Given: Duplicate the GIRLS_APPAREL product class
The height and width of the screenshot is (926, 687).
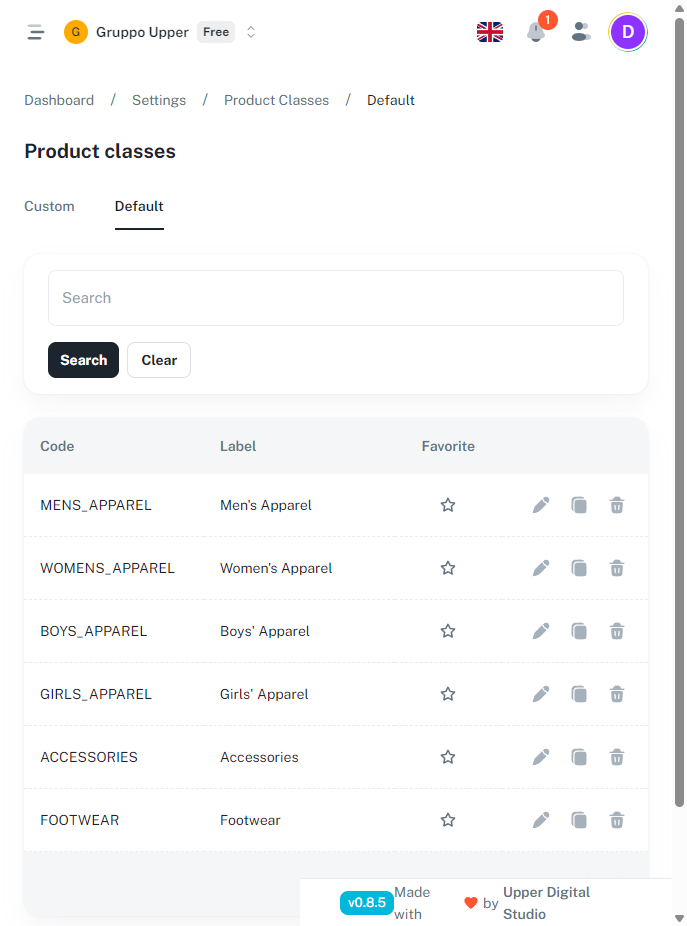Looking at the screenshot, I should tap(579, 694).
